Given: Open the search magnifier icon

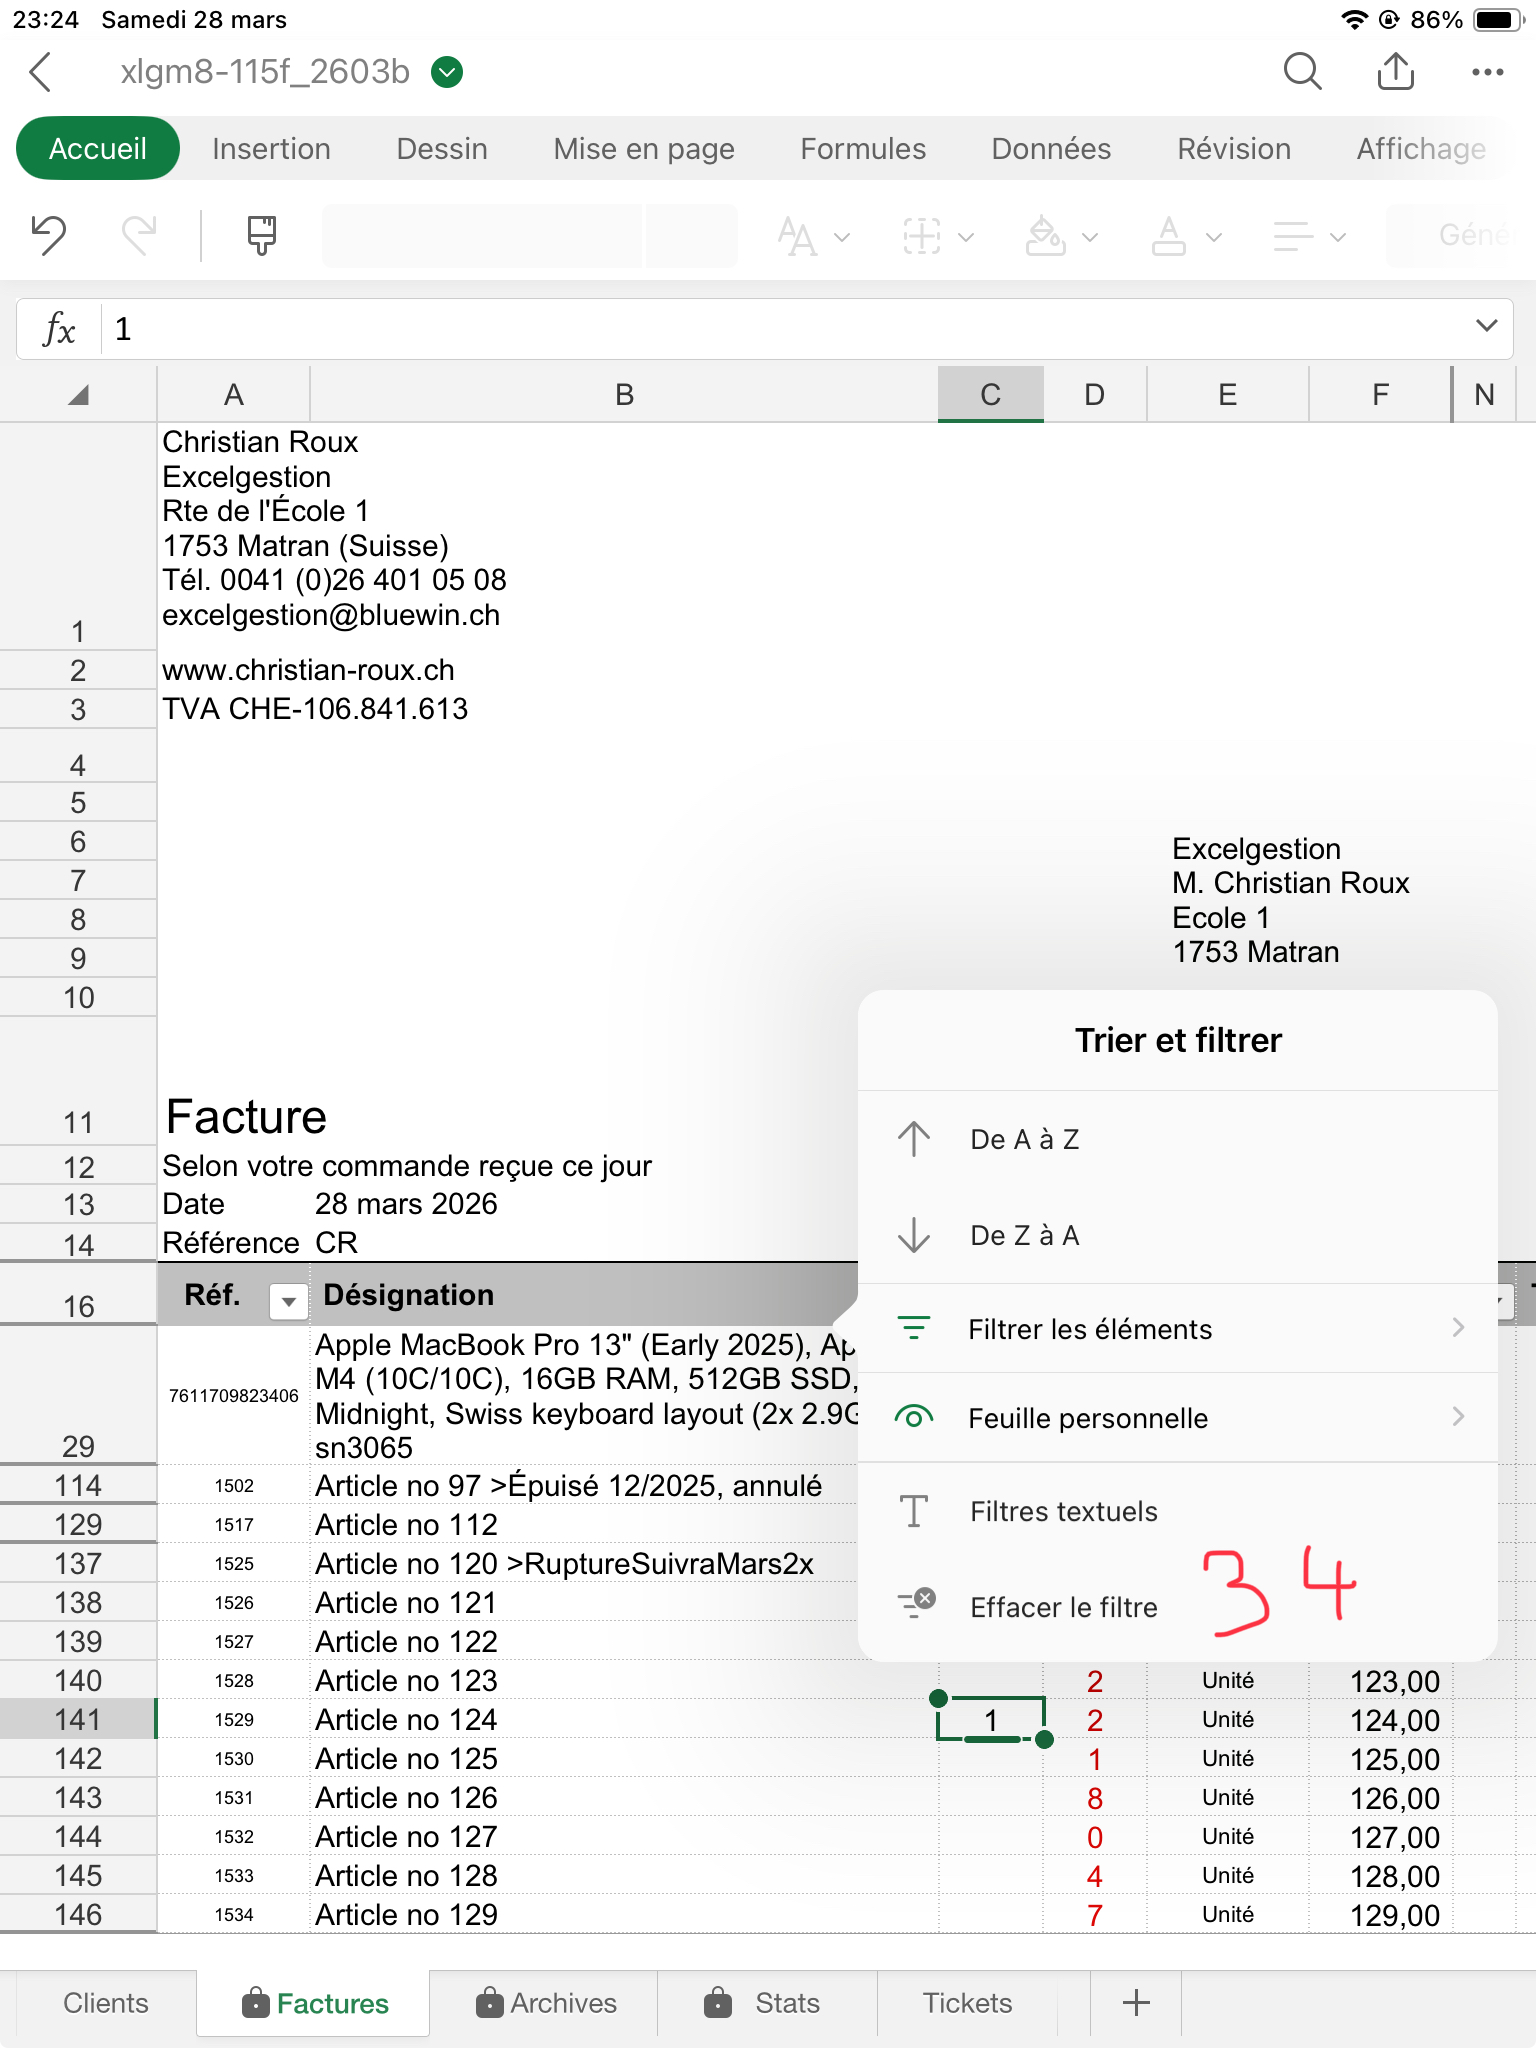Looking at the screenshot, I should (x=1302, y=72).
